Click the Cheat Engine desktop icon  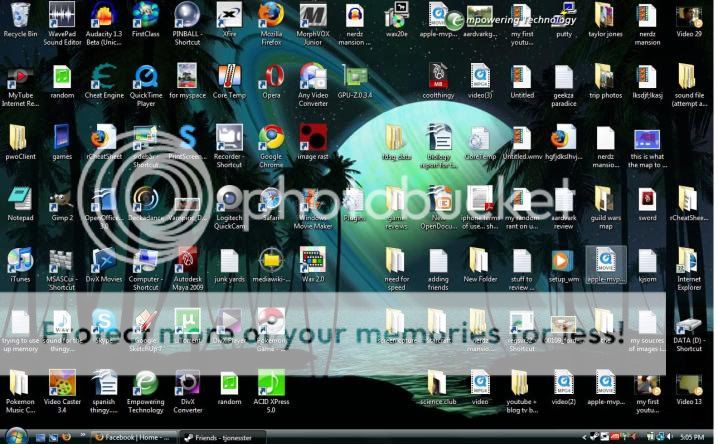pos(103,78)
